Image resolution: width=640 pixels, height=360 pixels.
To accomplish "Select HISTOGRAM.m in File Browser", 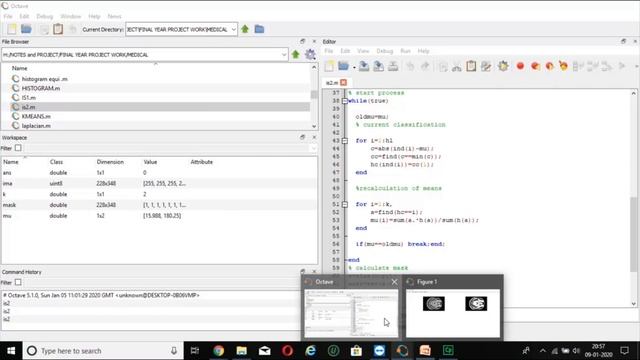I will click(x=41, y=88).
